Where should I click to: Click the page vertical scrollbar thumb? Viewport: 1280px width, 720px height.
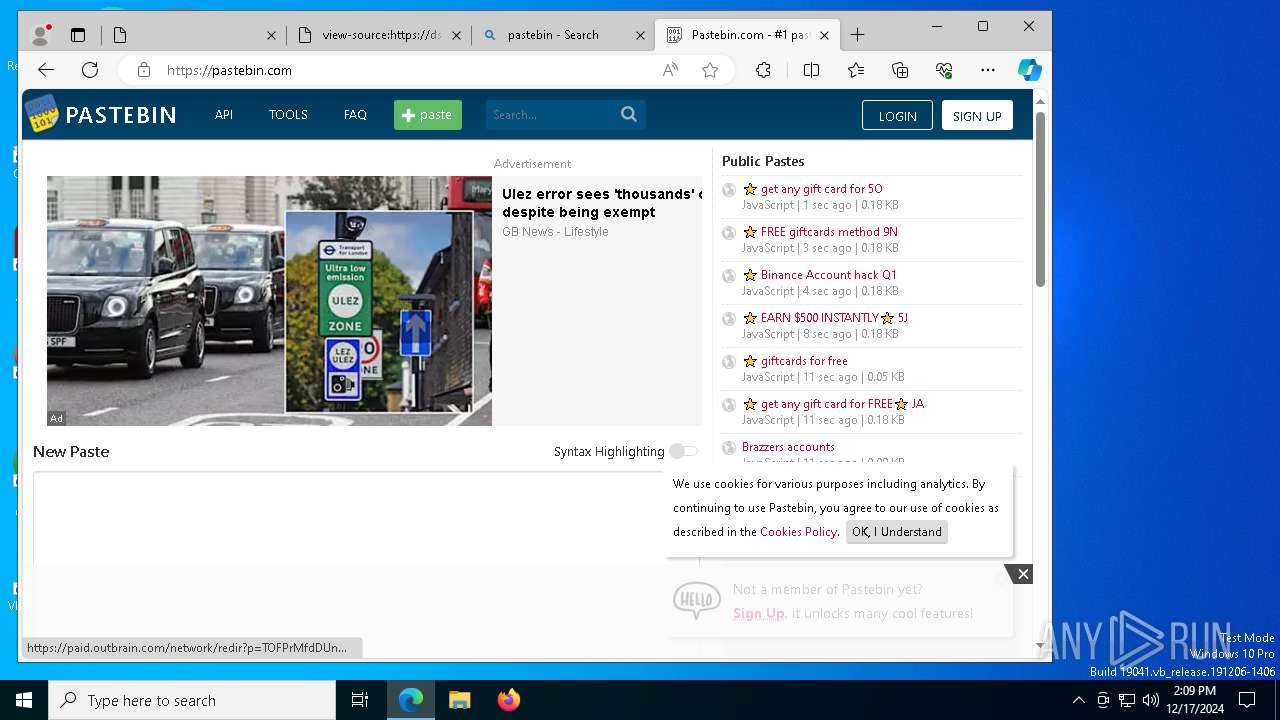click(x=1040, y=200)
